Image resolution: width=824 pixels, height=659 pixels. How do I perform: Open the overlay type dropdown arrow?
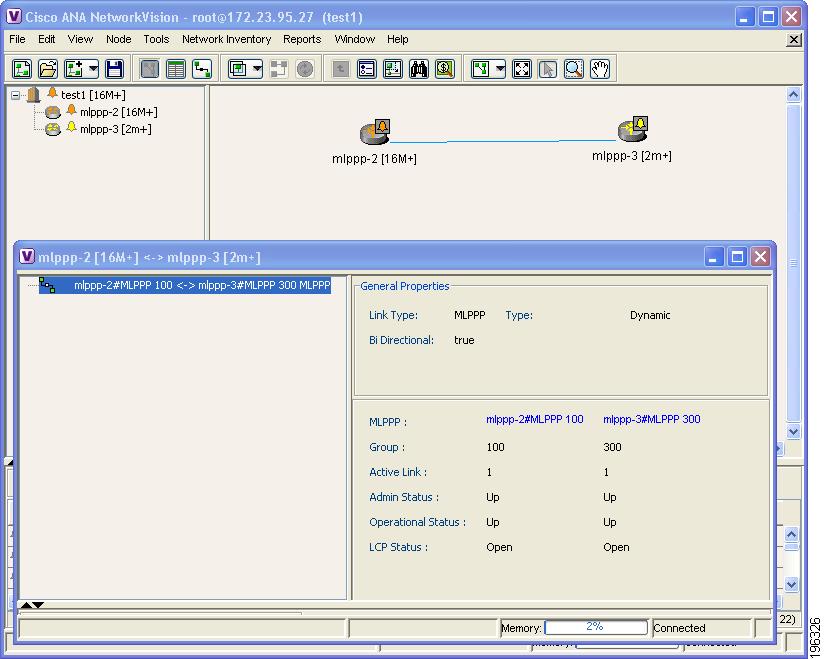pos(257,69)
